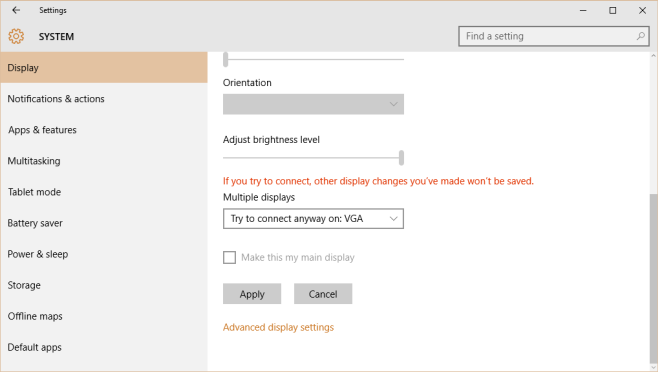The width and height of the screenshot is (658, 372).
Task: Click the System gear icon
Action: pos(16,37)
